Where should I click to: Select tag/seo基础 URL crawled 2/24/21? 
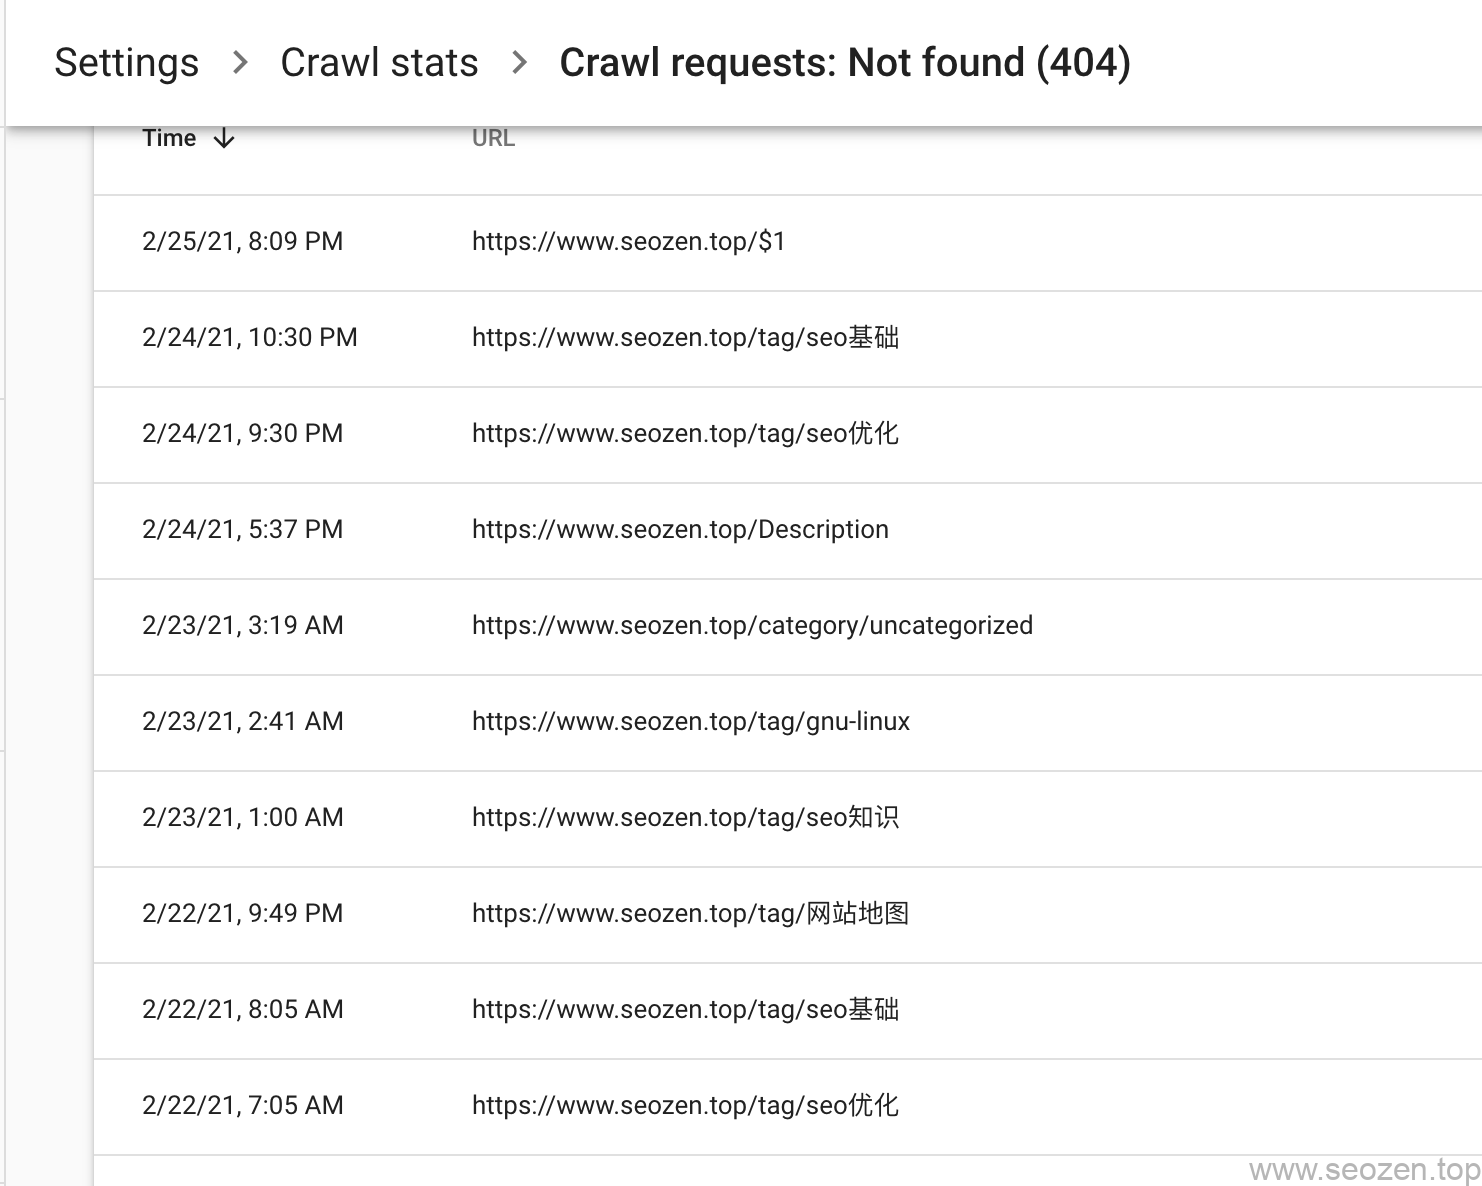[685, 338]
